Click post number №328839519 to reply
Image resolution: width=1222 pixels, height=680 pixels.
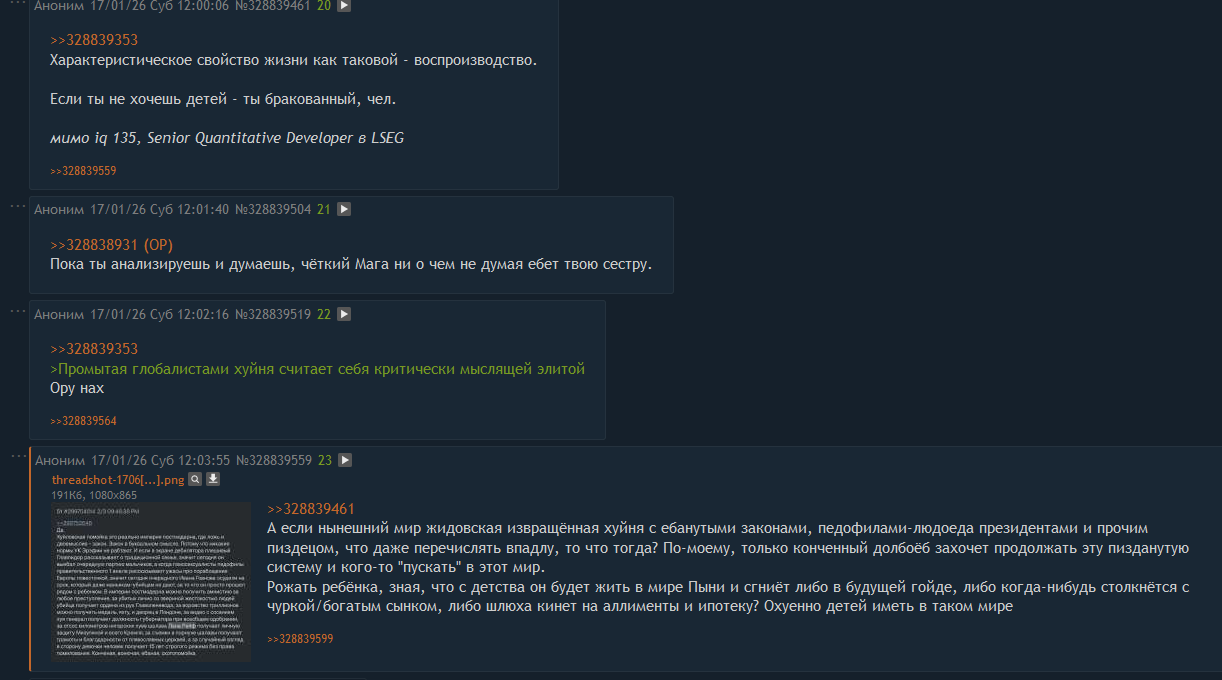(x=273, y=314)
